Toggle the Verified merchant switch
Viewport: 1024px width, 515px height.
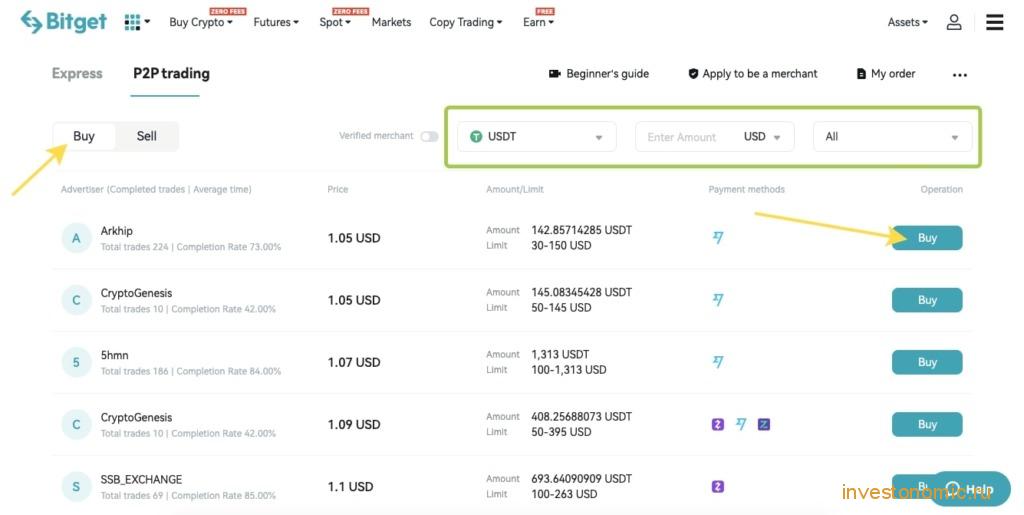coord(429,136)
